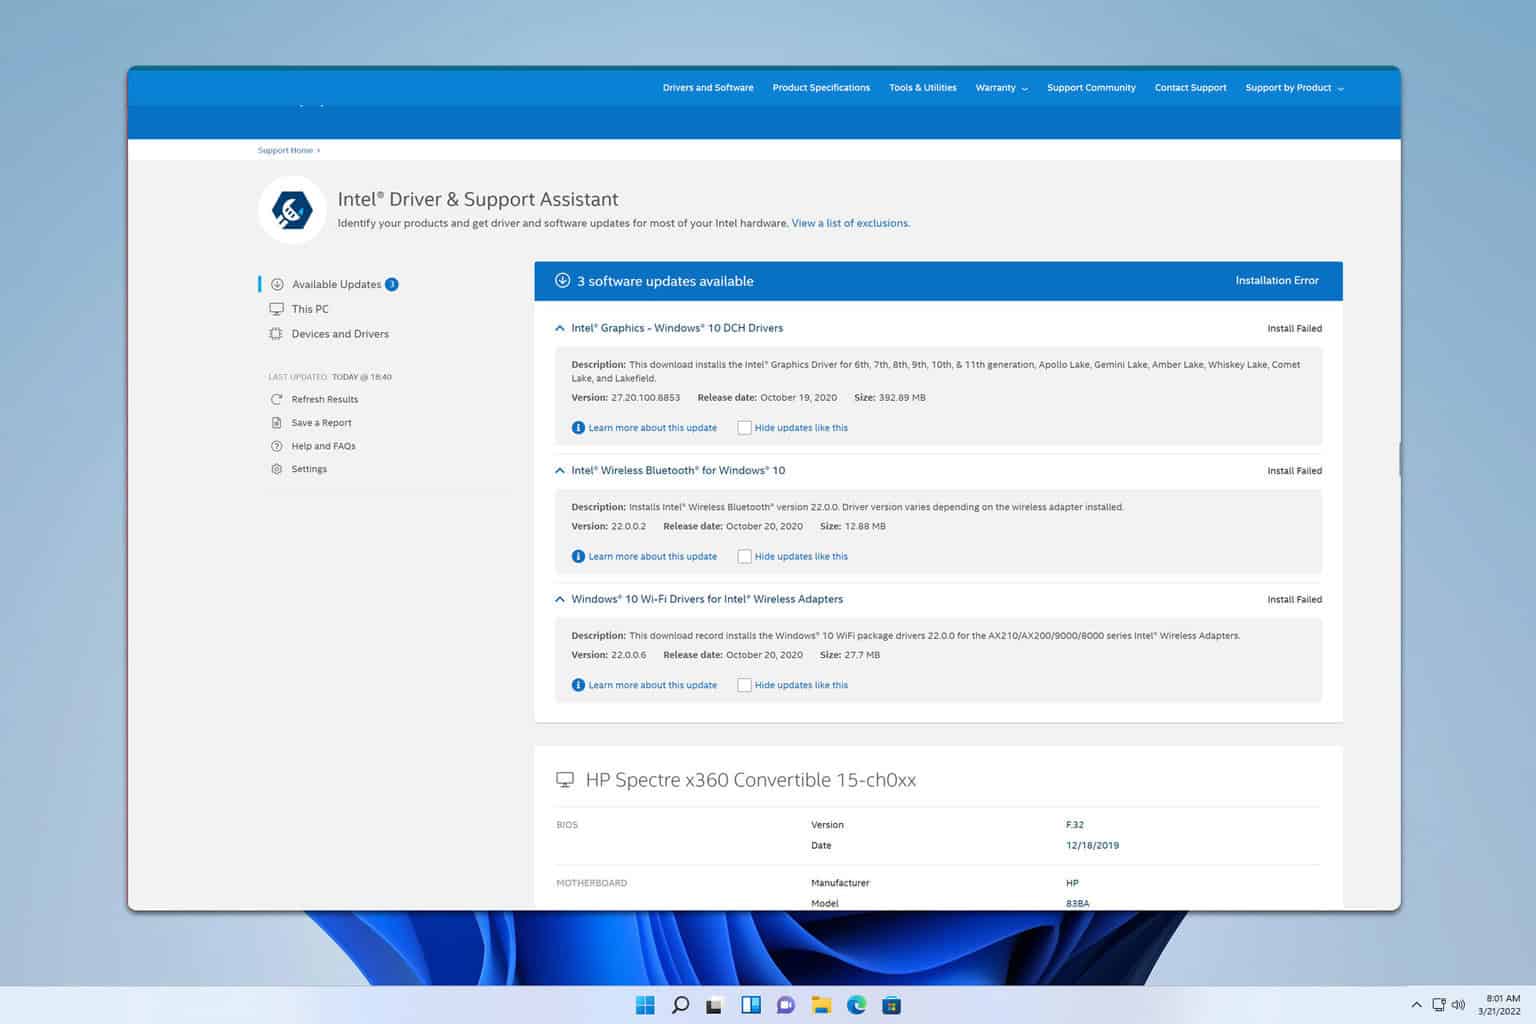Image resolution: width=1536 pixels, height=1024 pixels.
Task: Click Install Failed status for Intel Graphics
Action: pyautogui.click(x=1294, y=328)
